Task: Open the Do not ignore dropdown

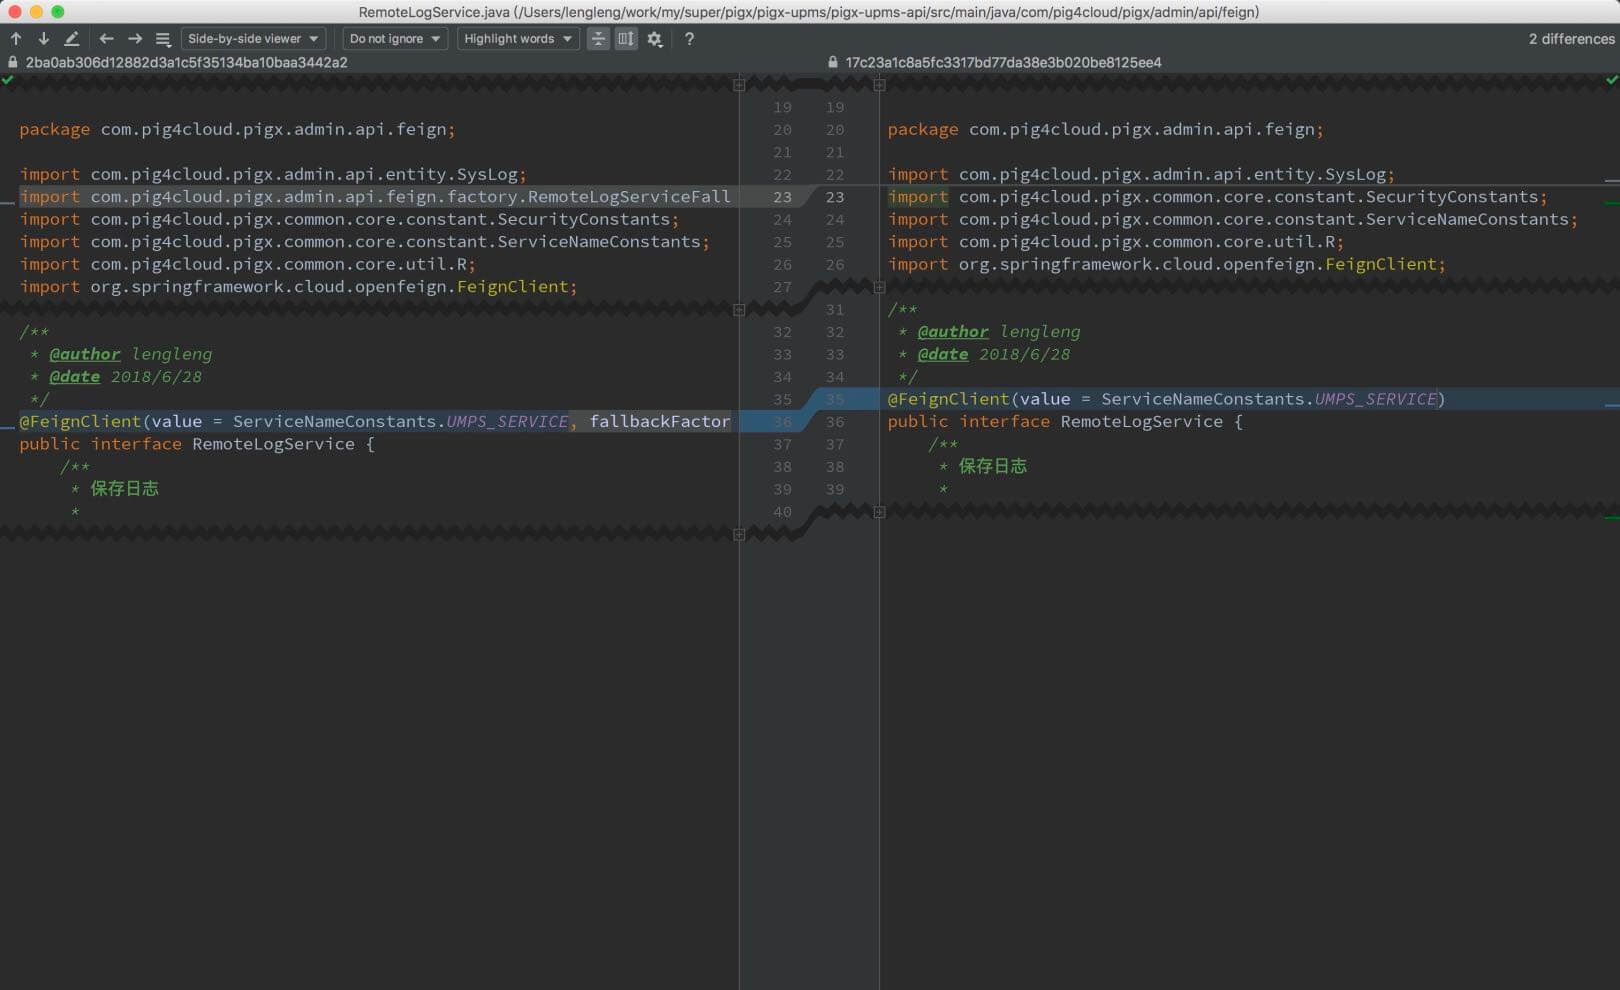Action: tap(395, 39)
